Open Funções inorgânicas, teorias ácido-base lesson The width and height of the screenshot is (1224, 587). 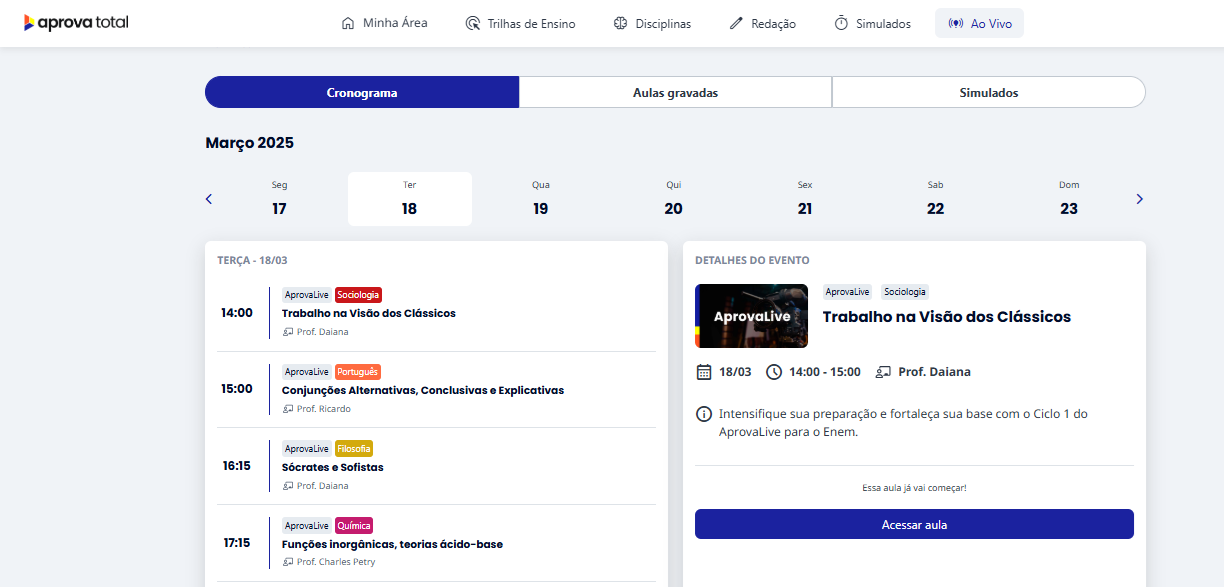392,544
